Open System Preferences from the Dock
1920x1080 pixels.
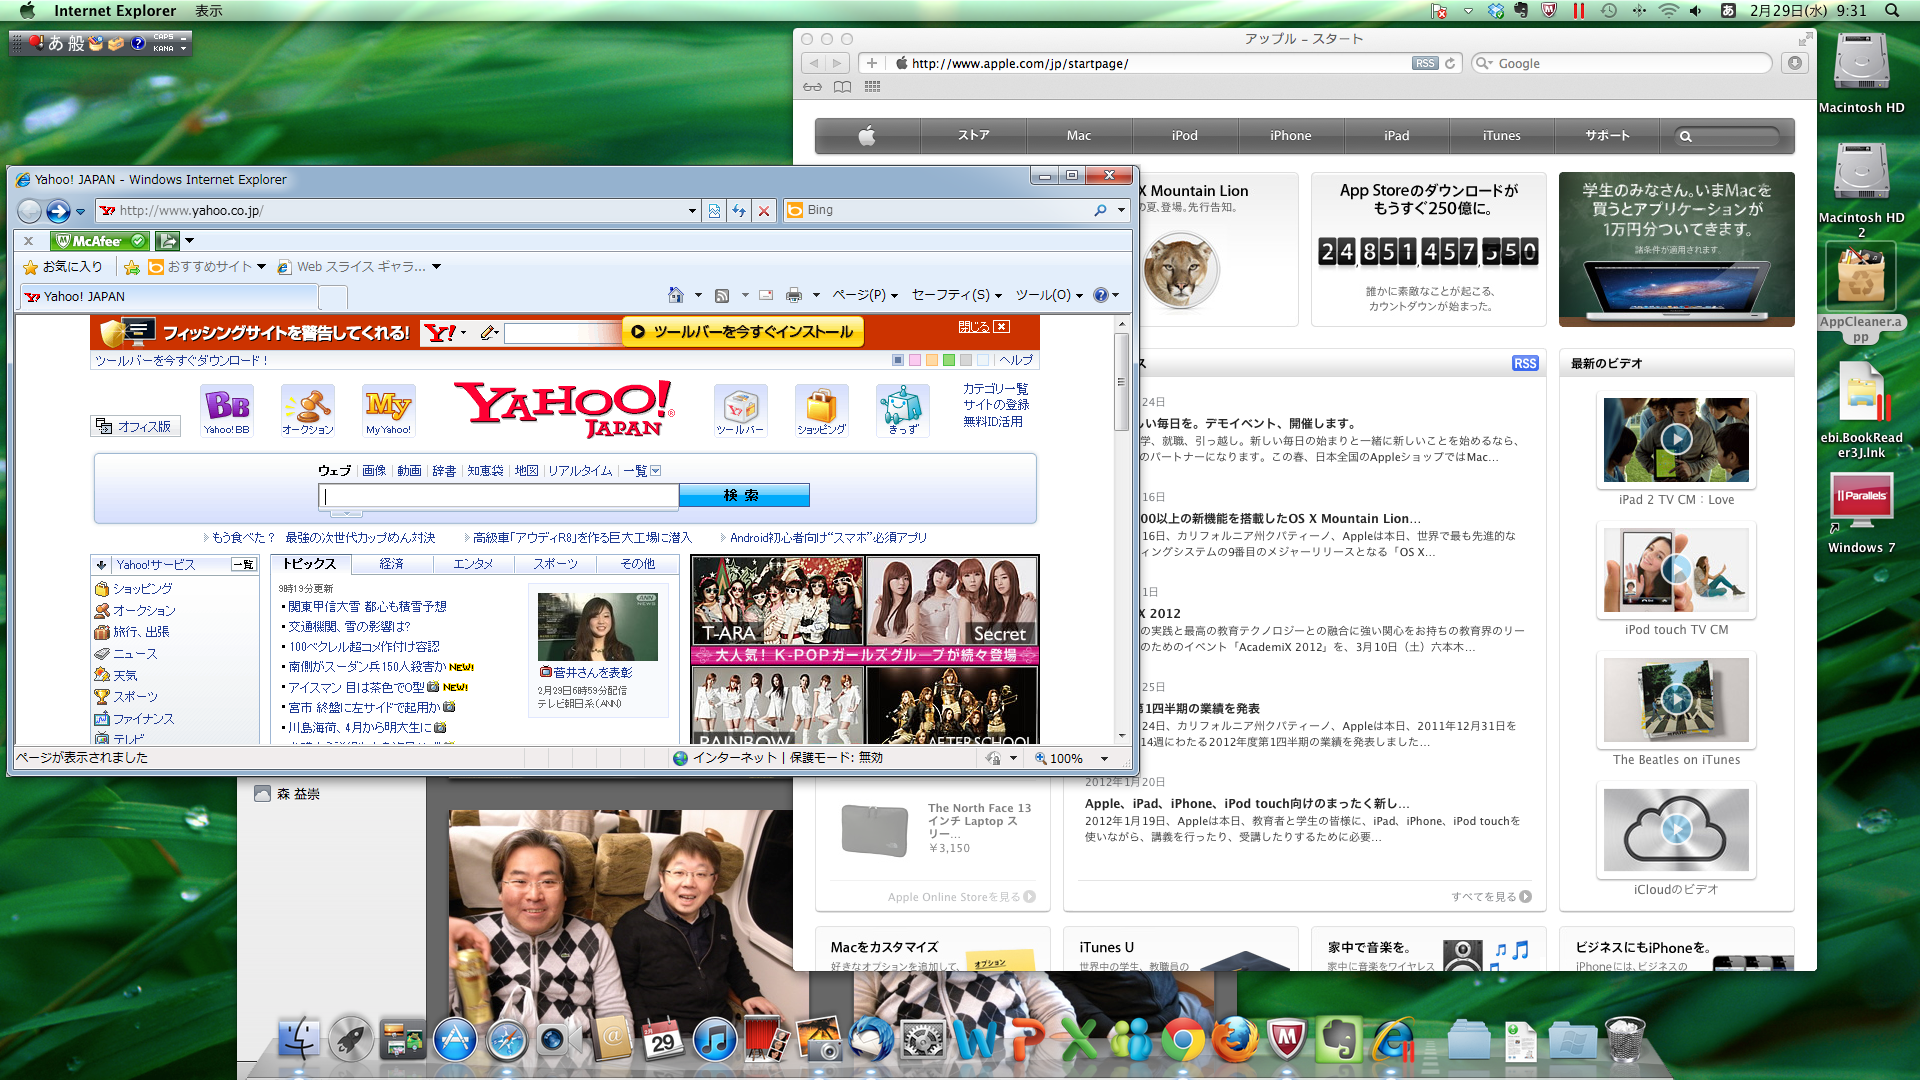[923, 1041]
